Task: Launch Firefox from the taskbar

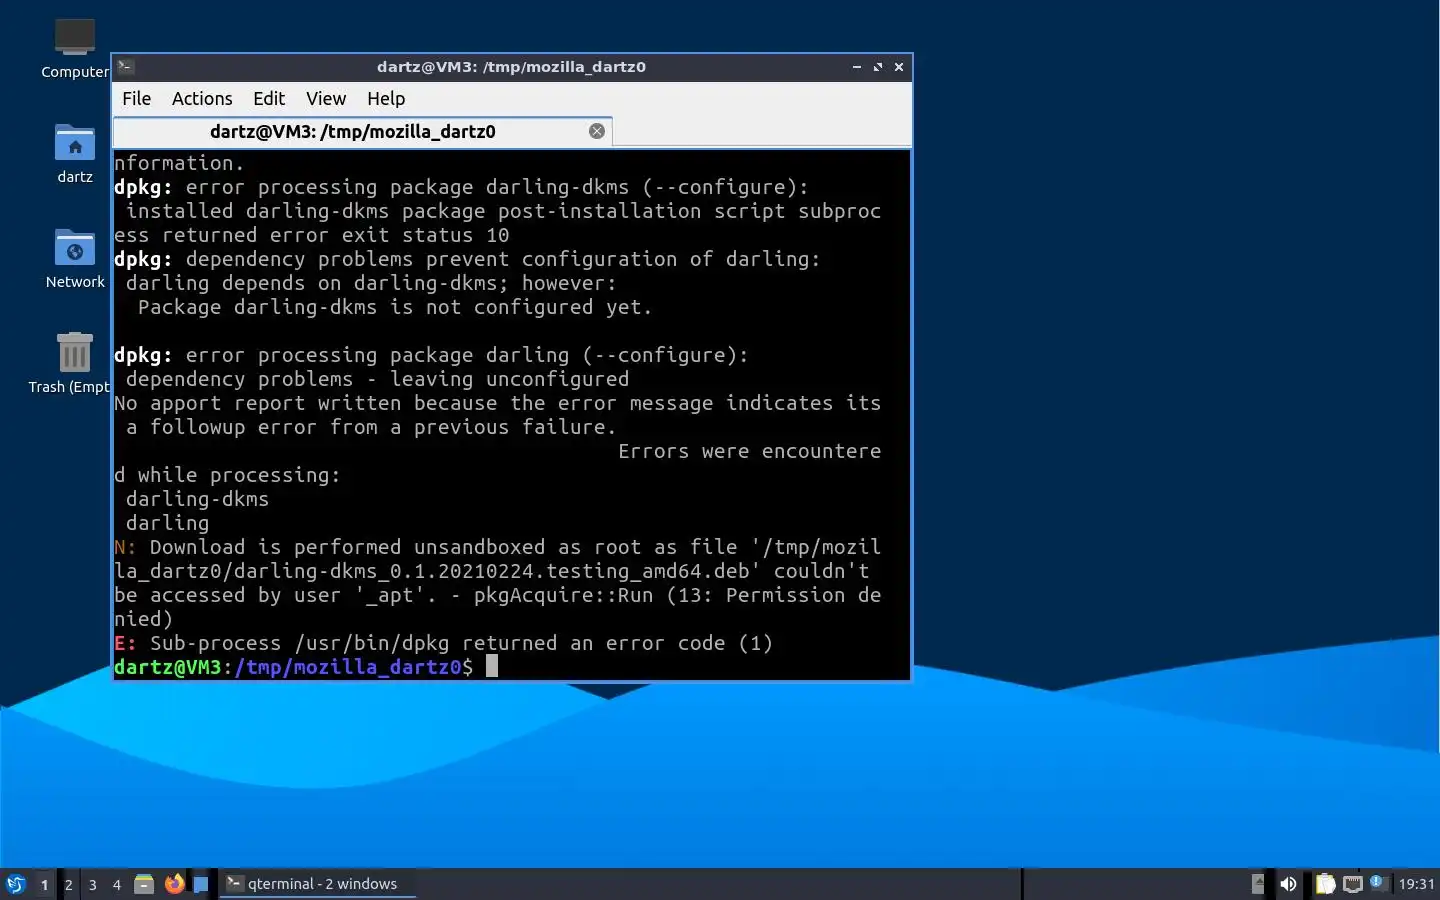Action: click(174, 884)
